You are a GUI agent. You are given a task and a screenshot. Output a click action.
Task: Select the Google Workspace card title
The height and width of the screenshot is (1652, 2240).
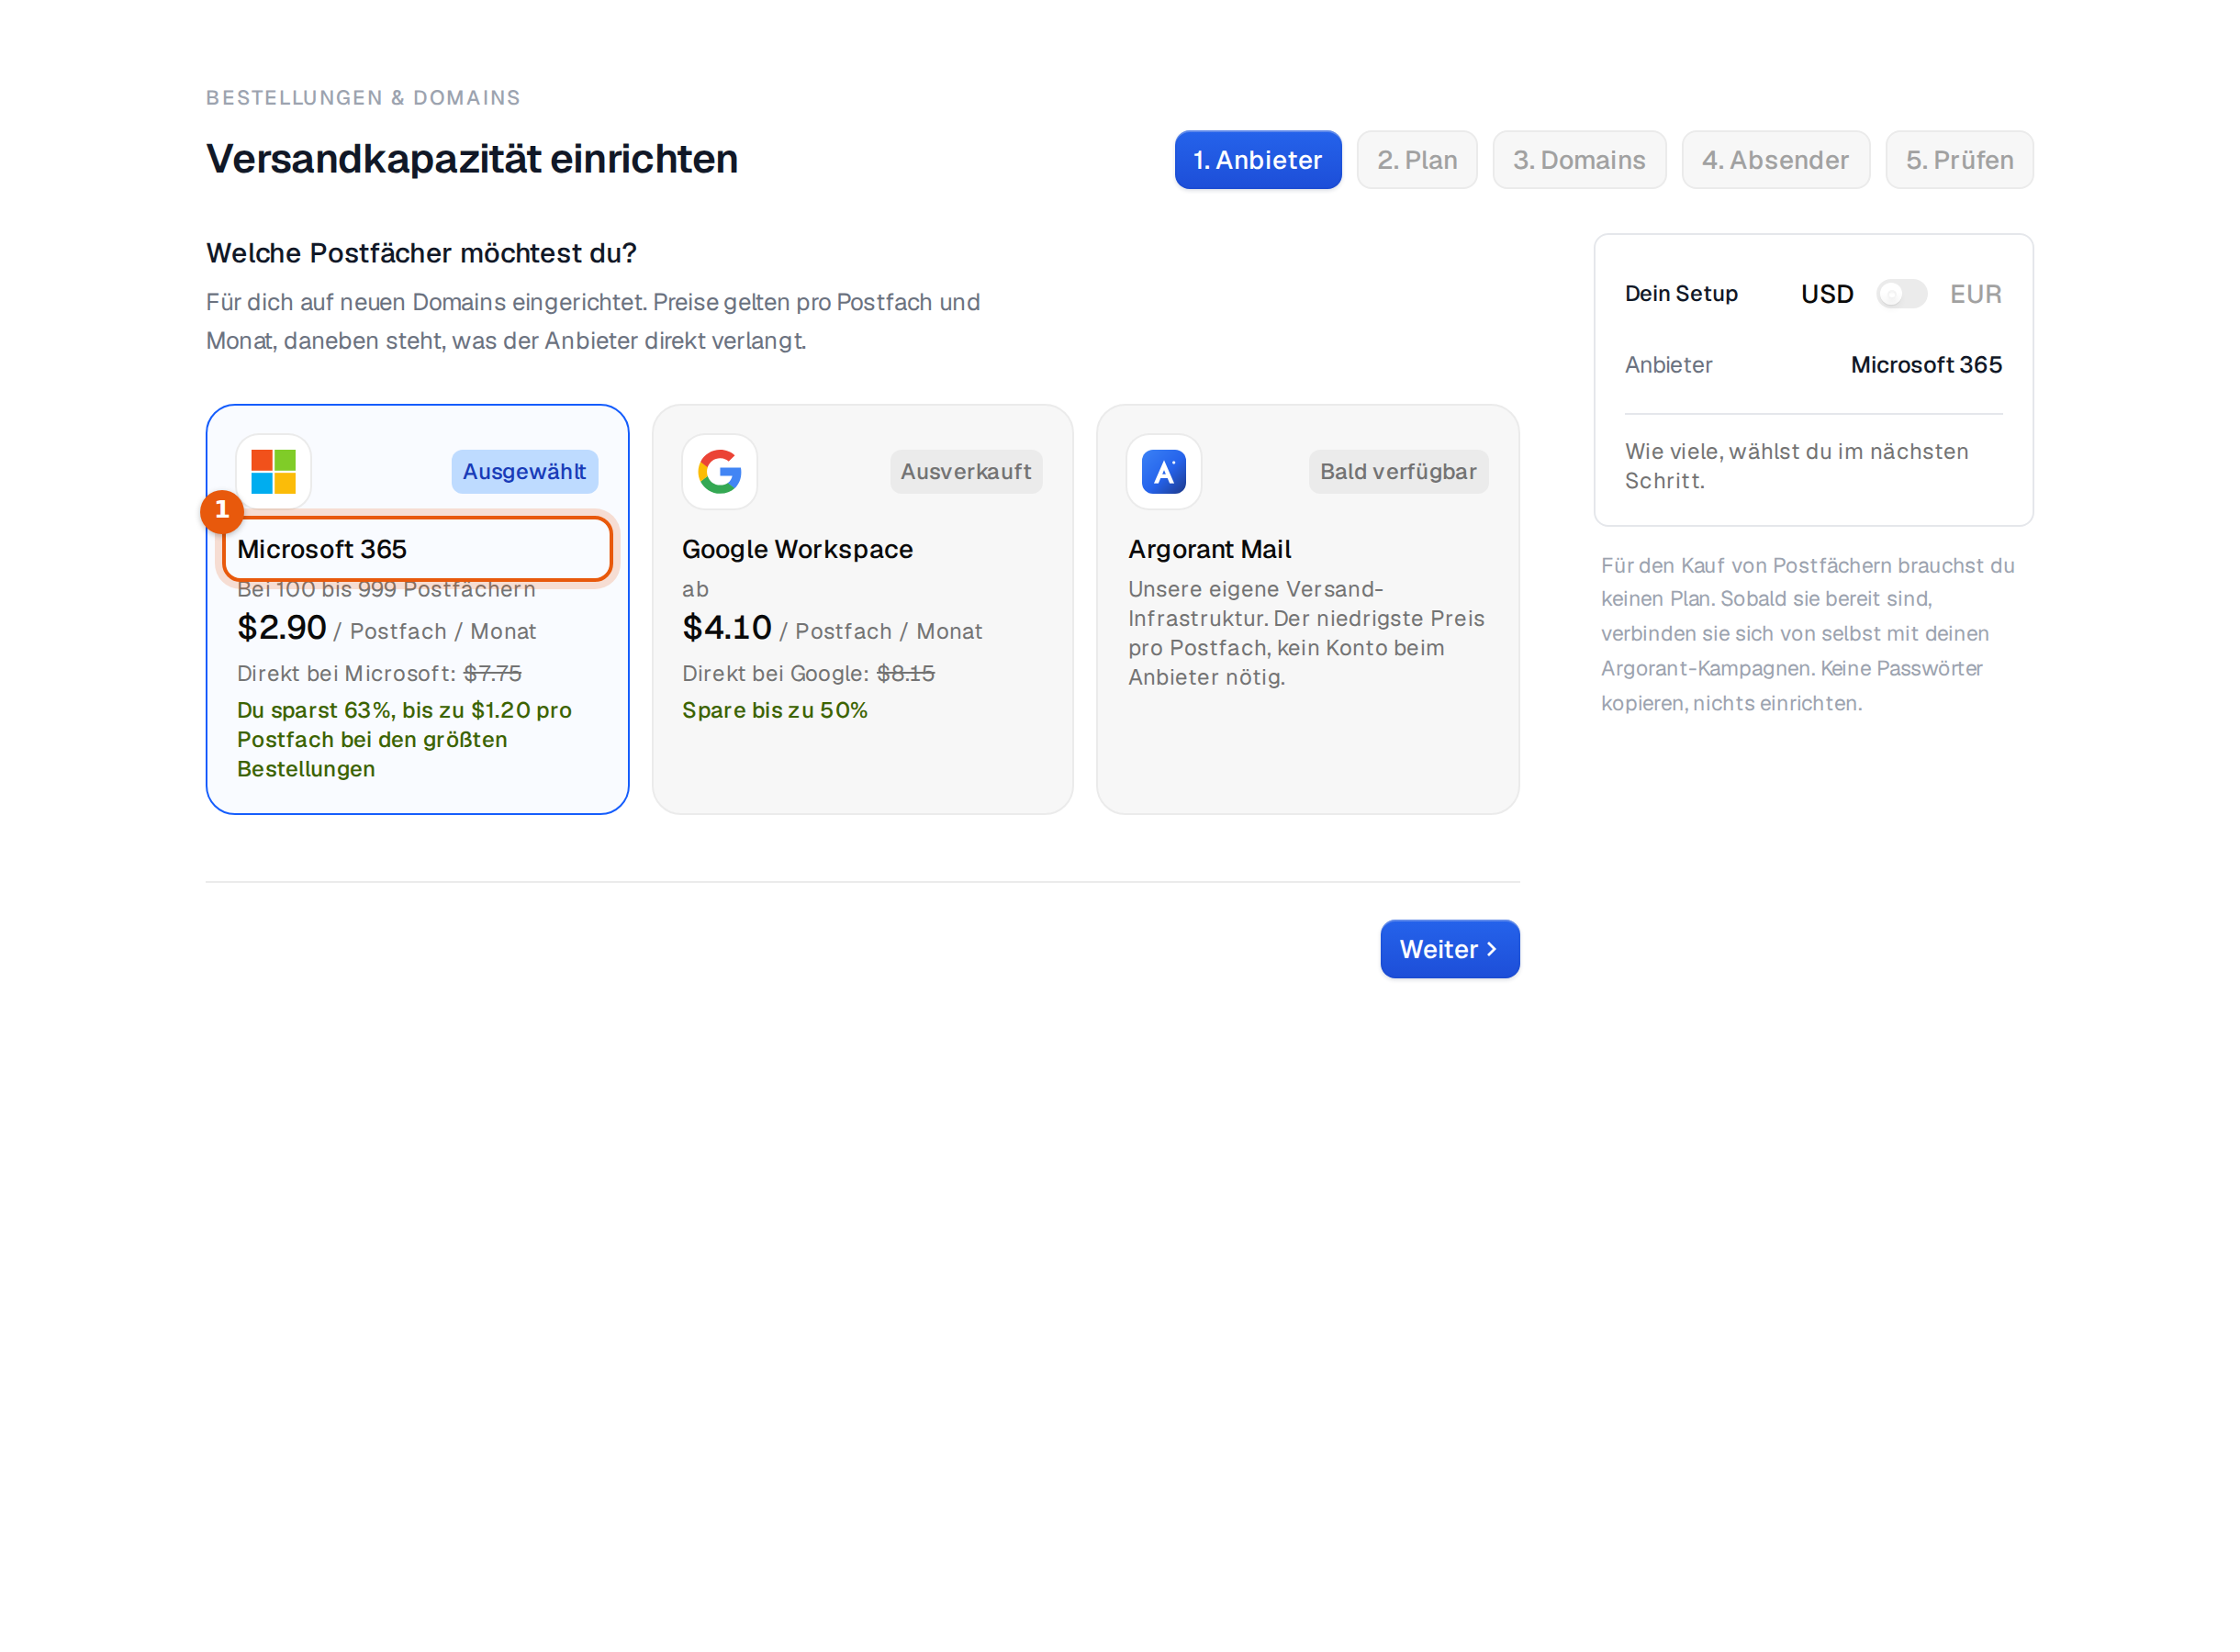(x=797, y=549)
